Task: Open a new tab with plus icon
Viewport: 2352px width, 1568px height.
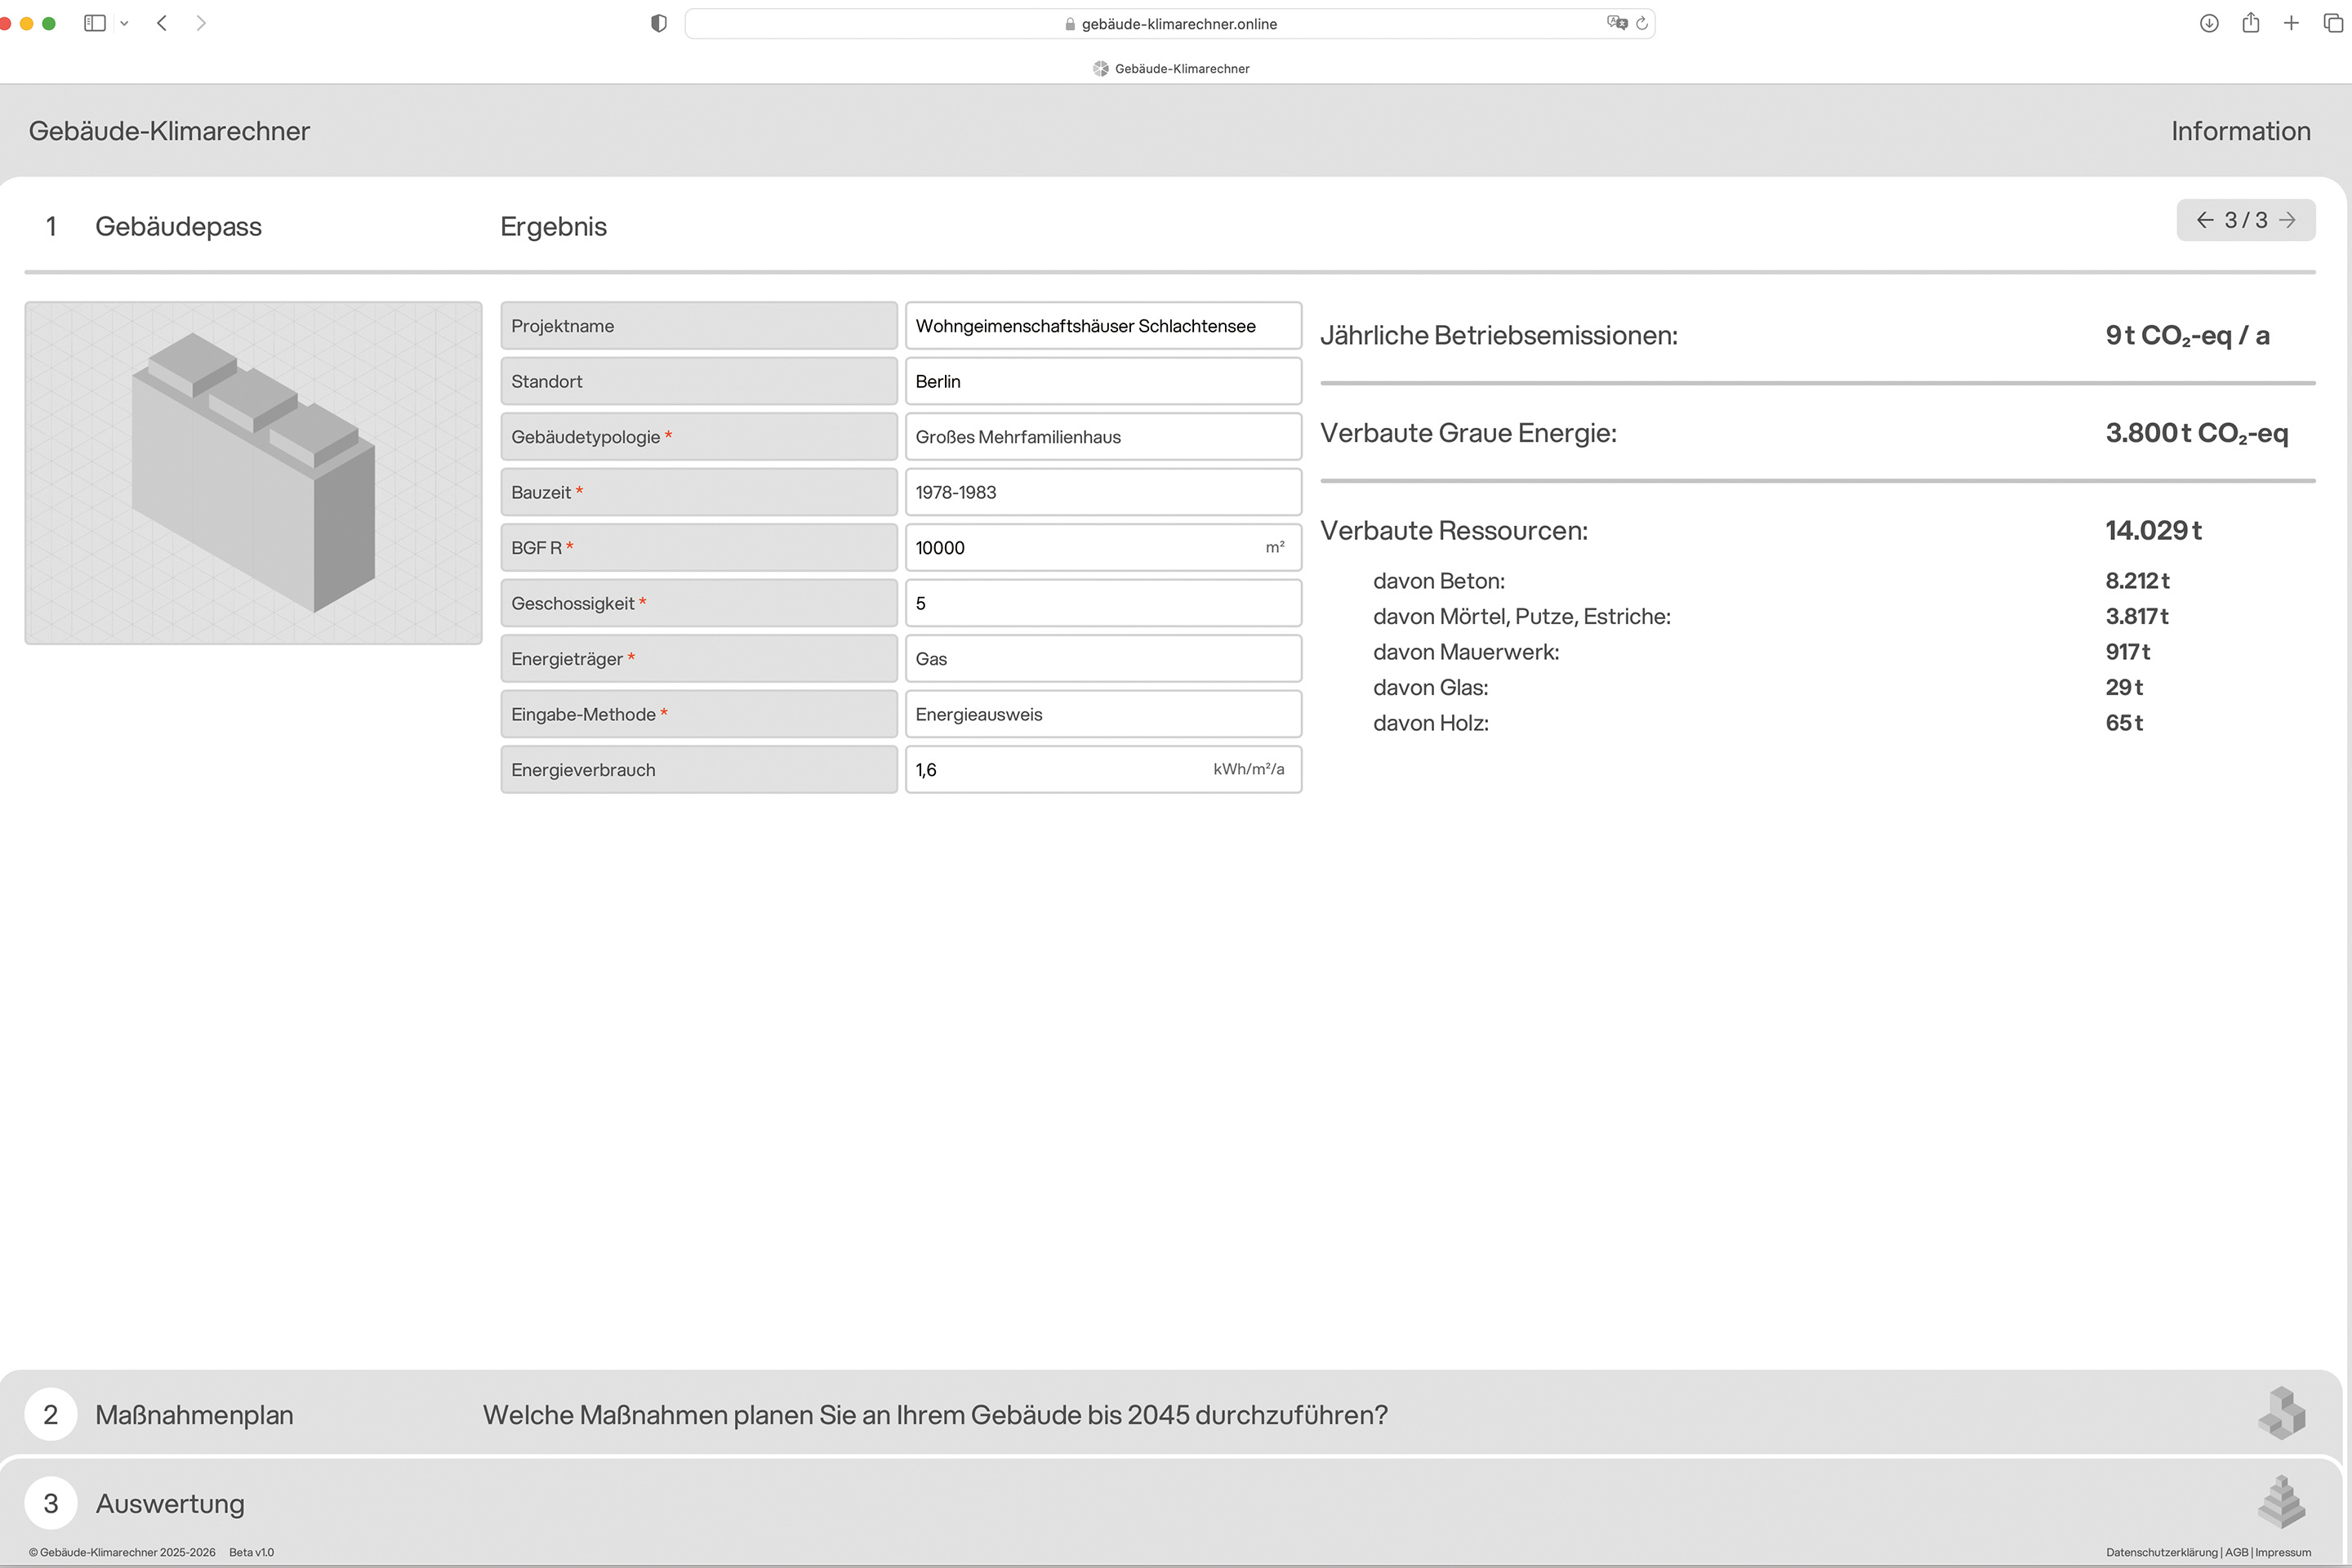Action: tap(2291, 23)
